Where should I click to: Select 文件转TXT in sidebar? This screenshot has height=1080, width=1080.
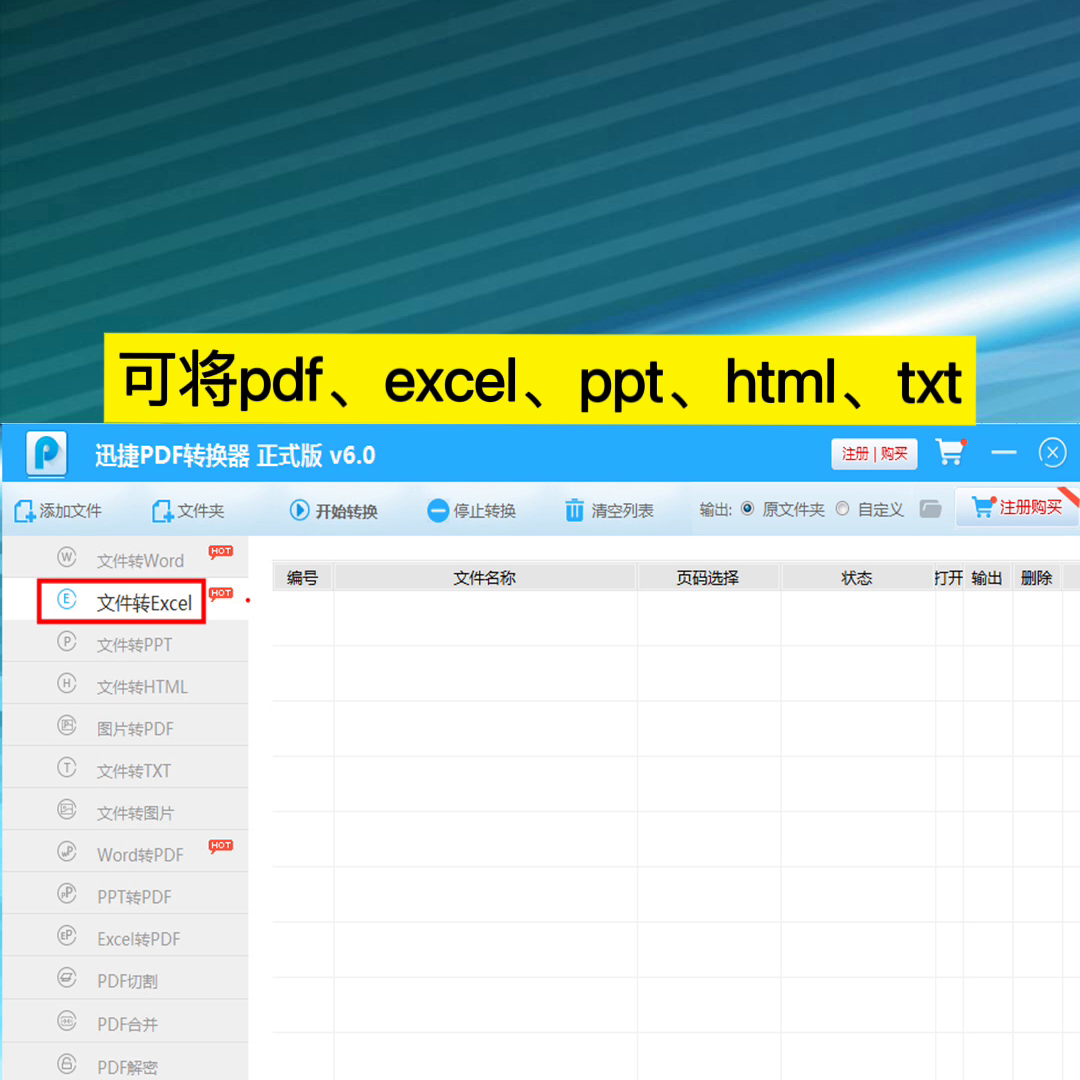tap(125, 769)
